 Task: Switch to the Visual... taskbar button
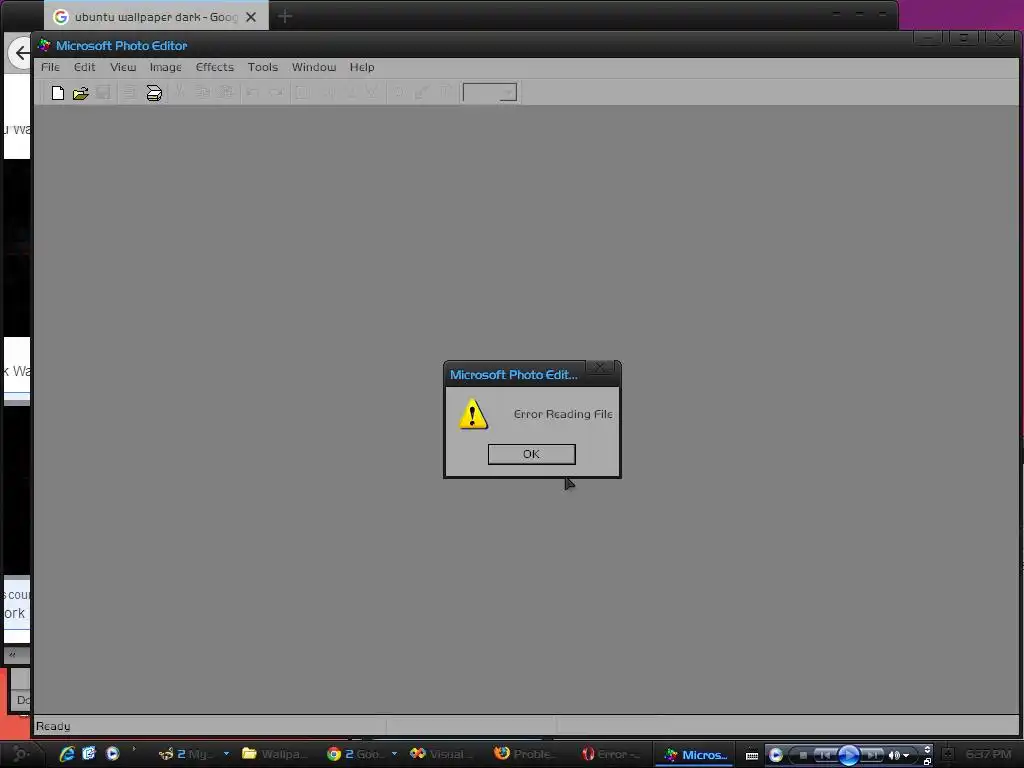coord(439,754)
